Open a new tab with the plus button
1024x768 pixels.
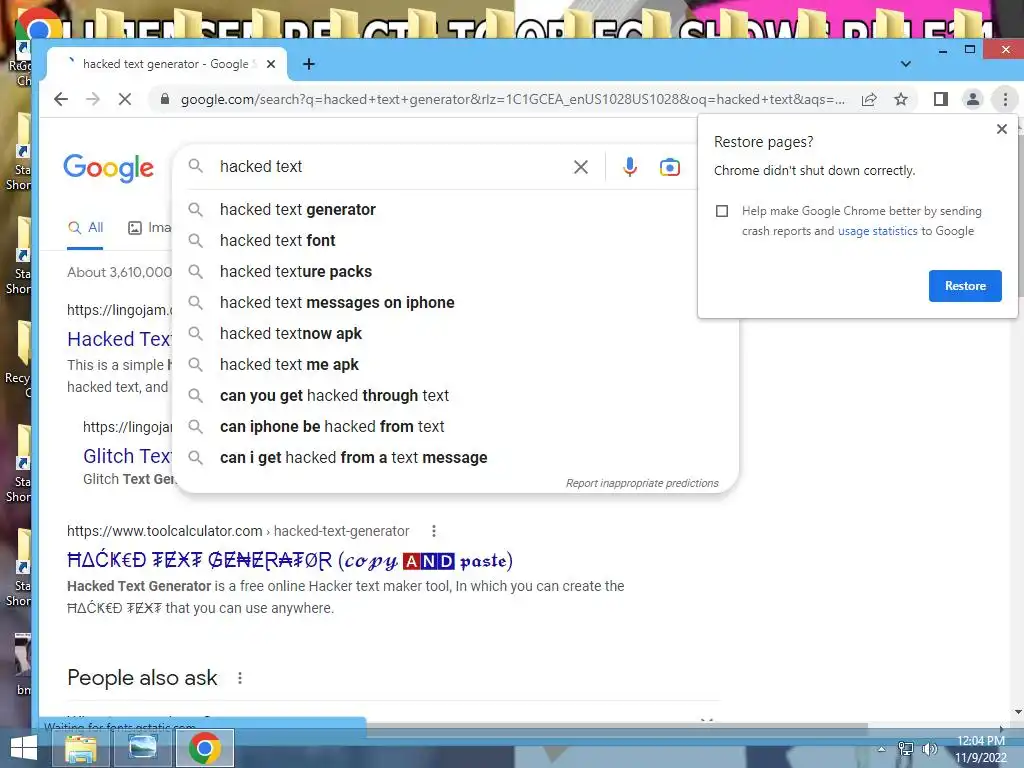click(309, 64)
